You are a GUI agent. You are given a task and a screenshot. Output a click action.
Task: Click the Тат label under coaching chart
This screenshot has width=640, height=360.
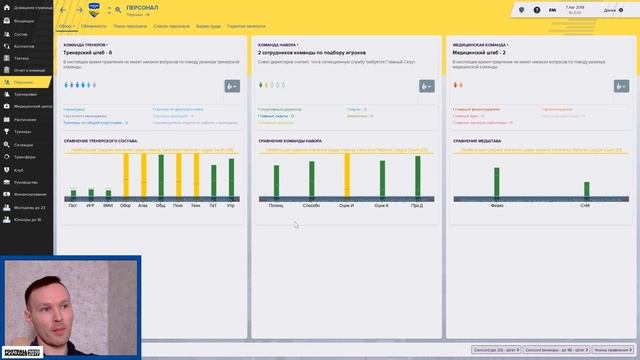click(x=213, y=206)
